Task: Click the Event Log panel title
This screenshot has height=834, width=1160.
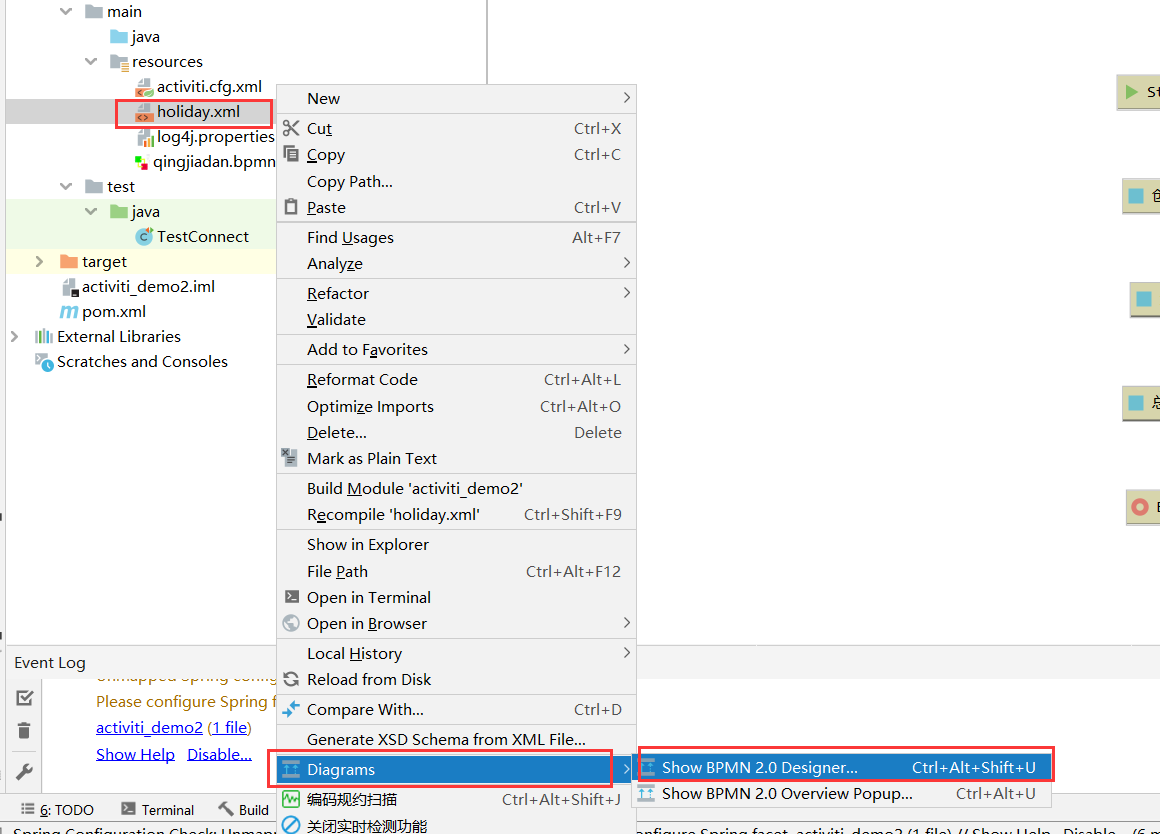Action: pyautogui.click(x=50, y=662)
